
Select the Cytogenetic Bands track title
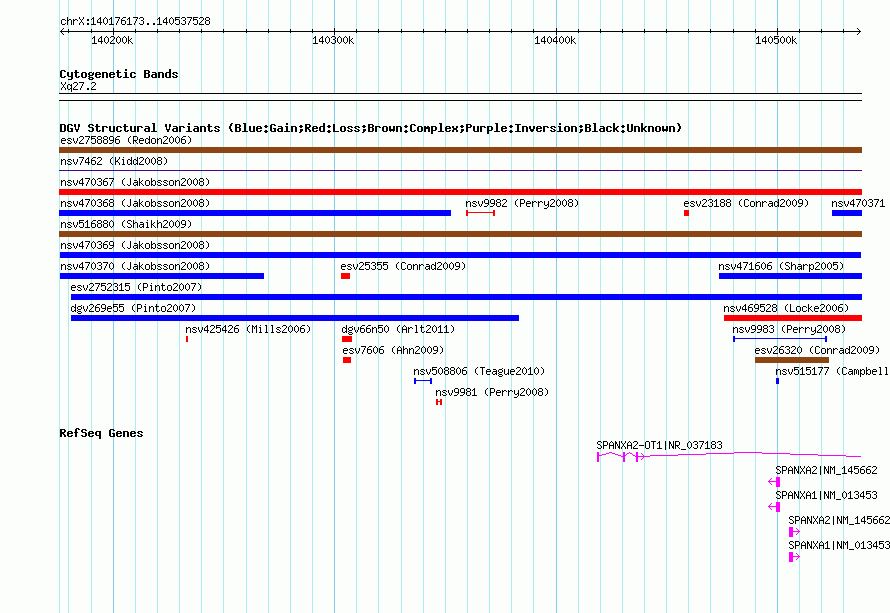click(119, 74)
